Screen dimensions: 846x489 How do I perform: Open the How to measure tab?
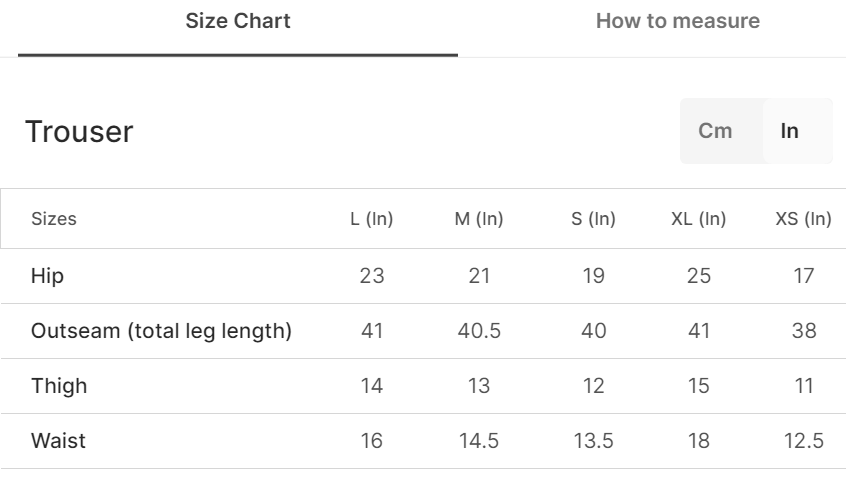click(677, 21)
